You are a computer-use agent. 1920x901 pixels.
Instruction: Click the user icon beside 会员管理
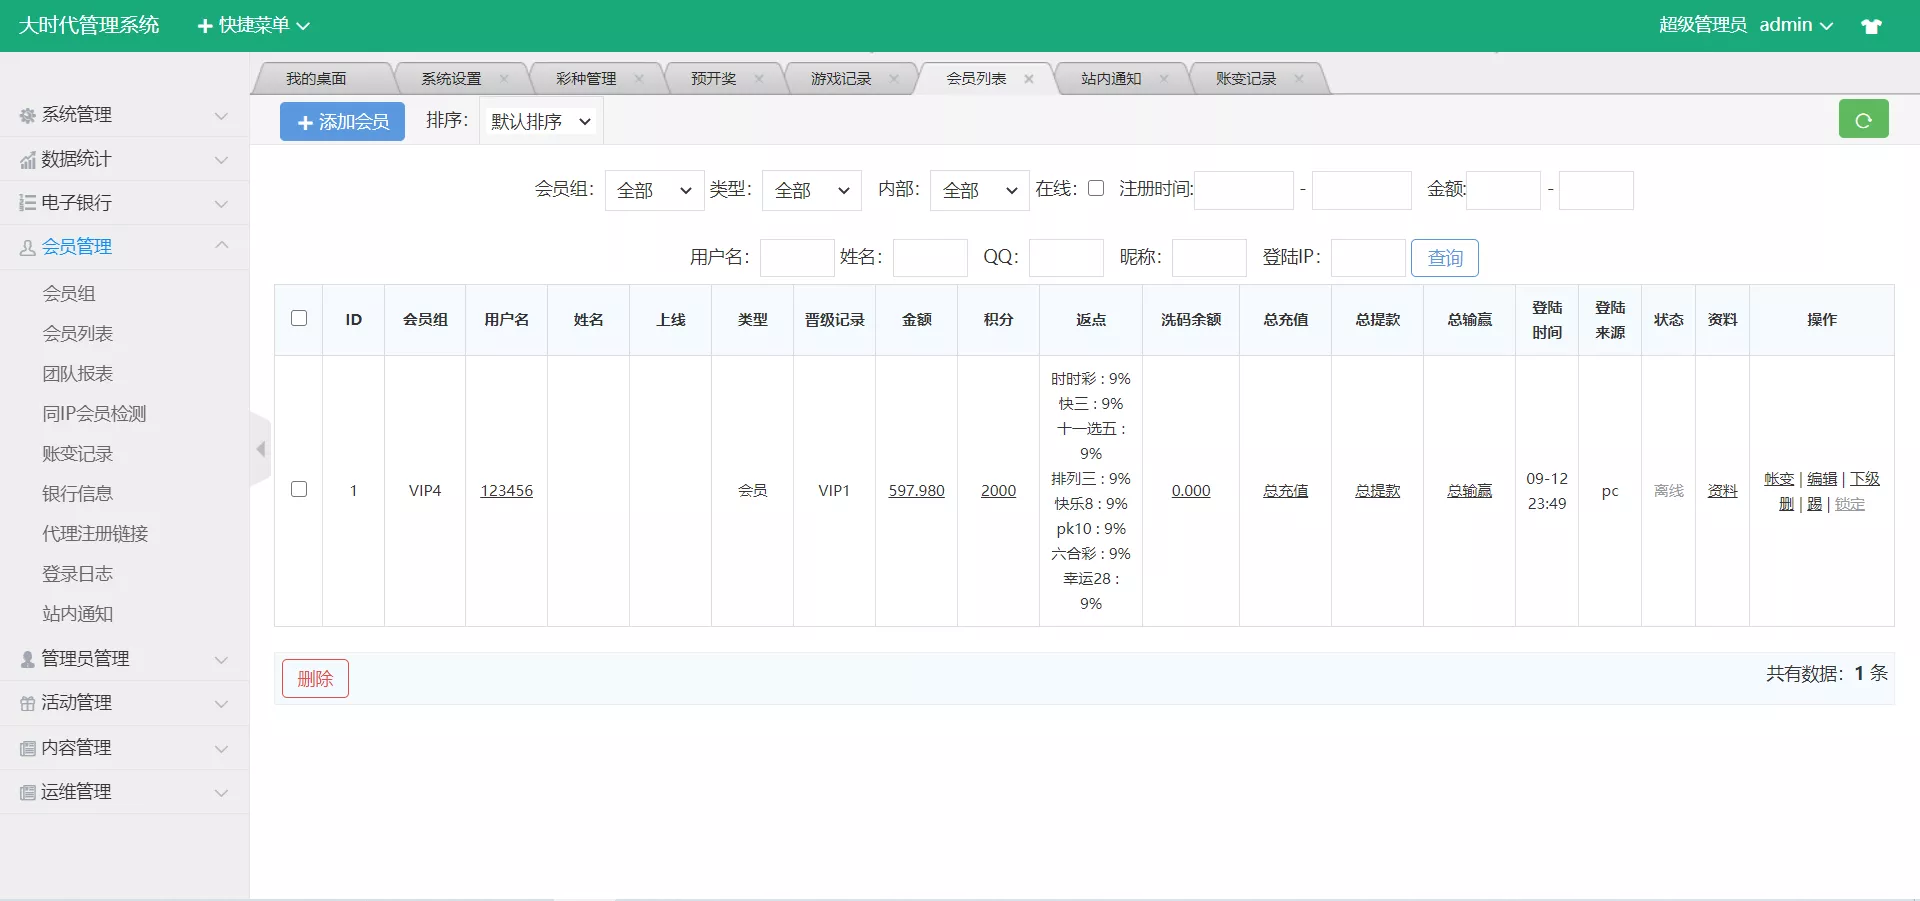26,247
